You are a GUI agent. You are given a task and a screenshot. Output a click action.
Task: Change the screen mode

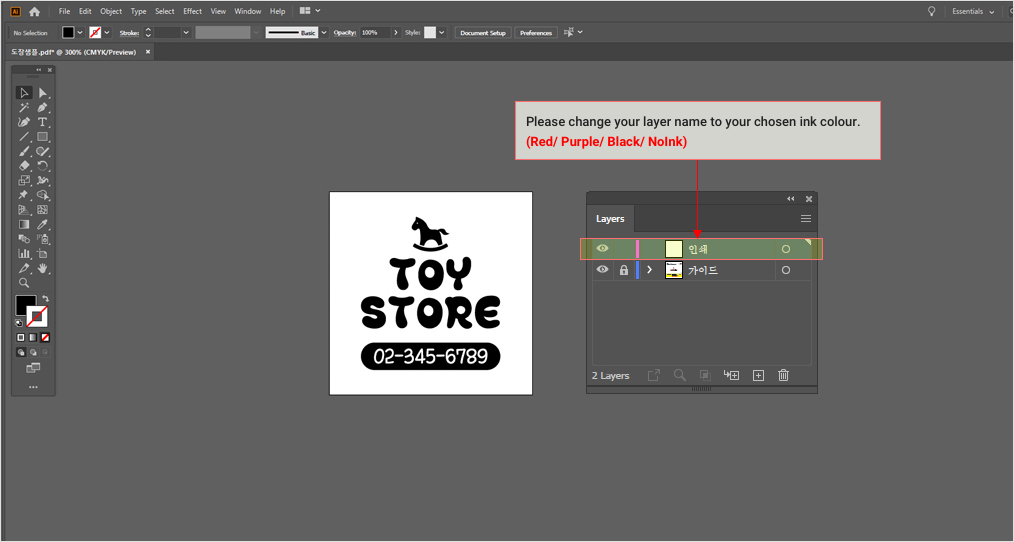pos(33,368)
